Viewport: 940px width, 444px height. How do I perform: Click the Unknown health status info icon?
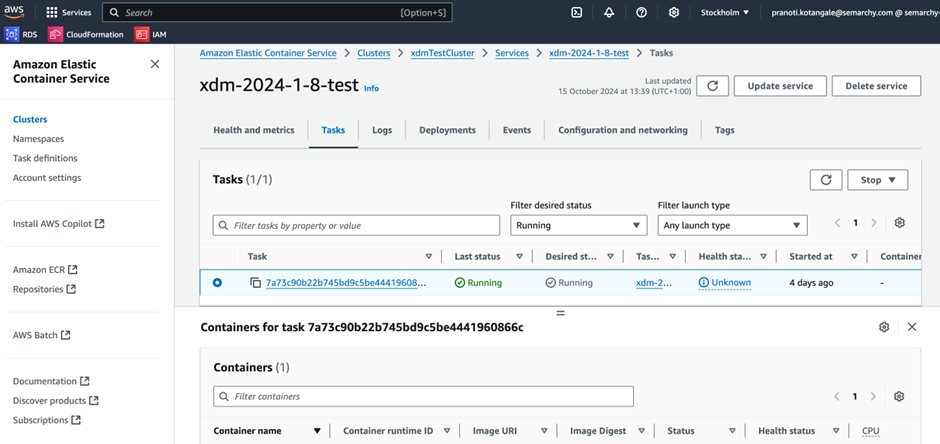point(704,283)
